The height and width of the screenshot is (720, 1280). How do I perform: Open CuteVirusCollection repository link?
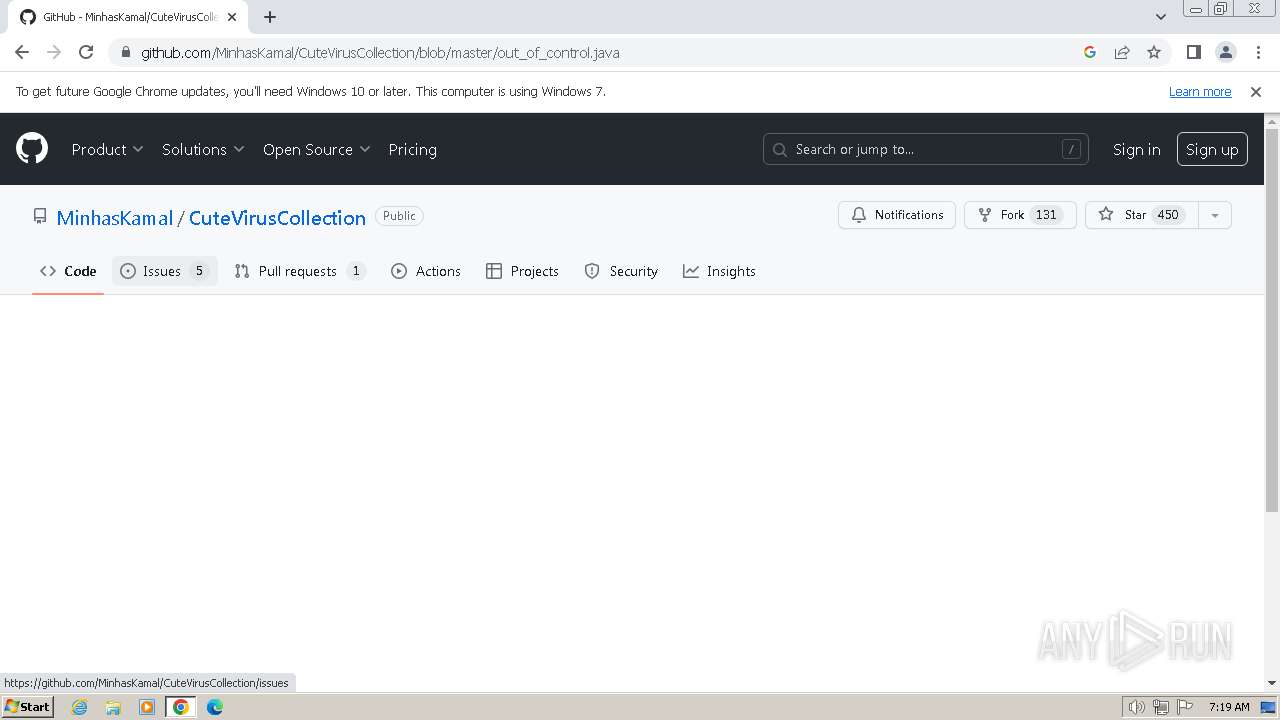[277, 218]
